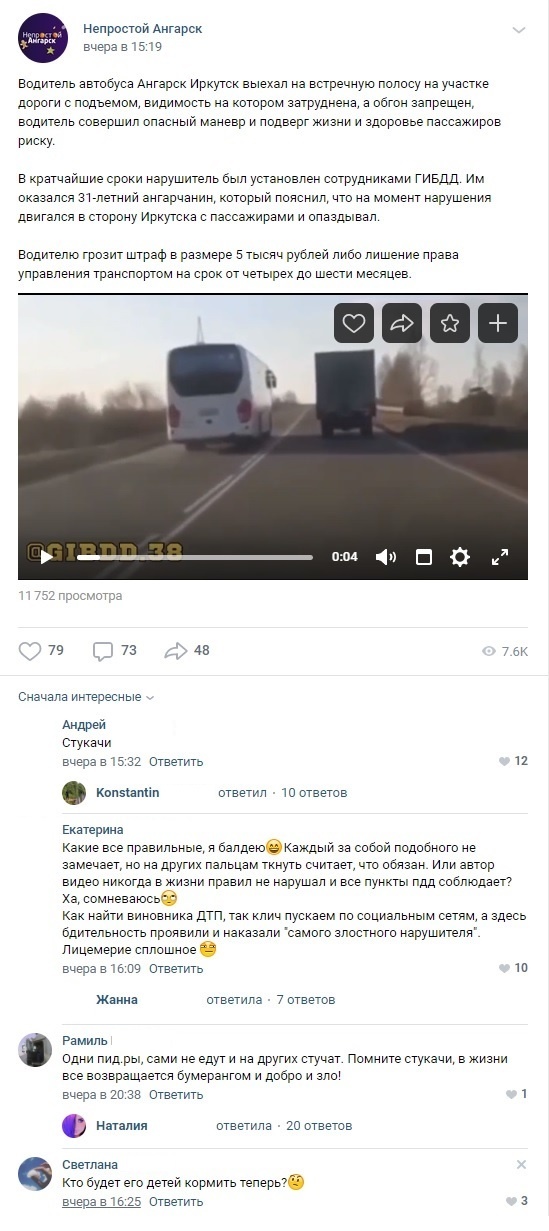Change comment sorting from Сначала интересные

click(x=86, y=697)
